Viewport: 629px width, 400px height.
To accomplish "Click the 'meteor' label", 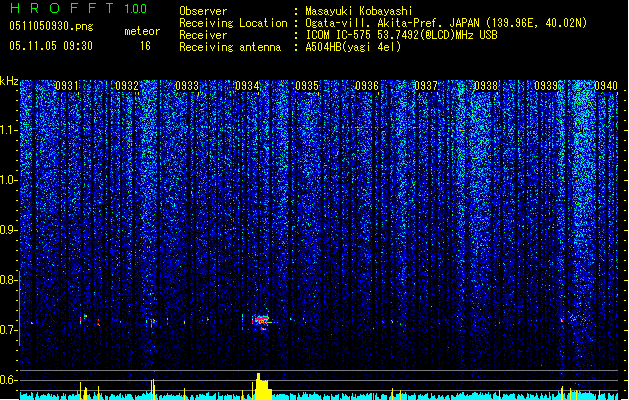I will pos(142,31).
